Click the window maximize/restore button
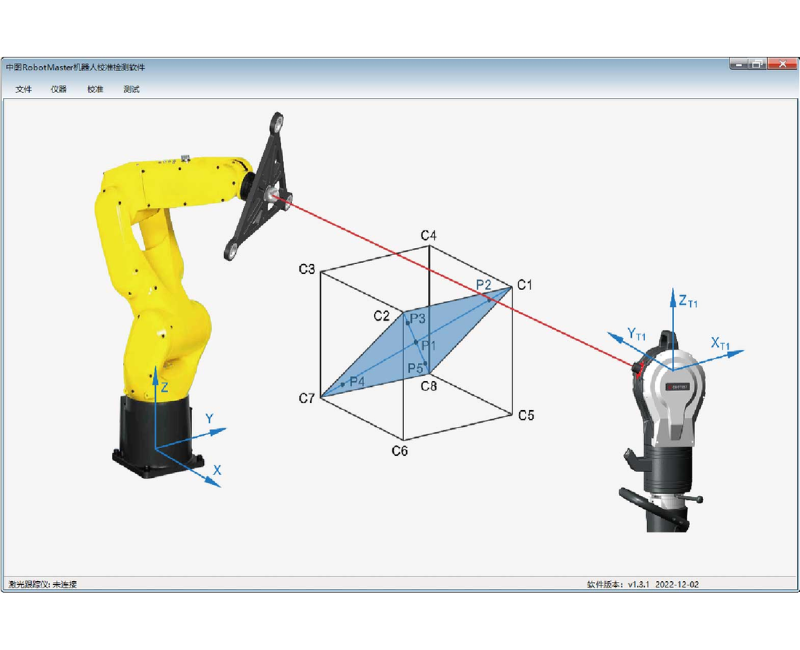This screenshot has width=800, height=650. click(758, 64)
